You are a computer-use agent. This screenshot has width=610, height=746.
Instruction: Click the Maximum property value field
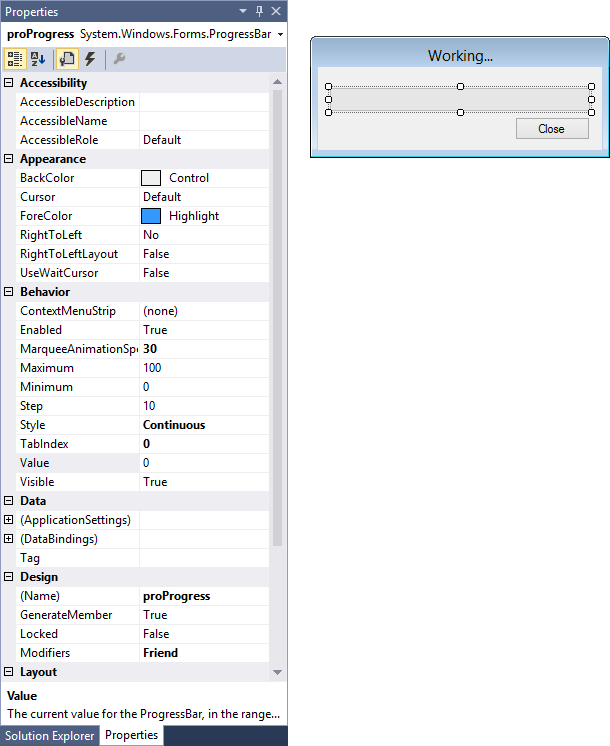point(205,368)
